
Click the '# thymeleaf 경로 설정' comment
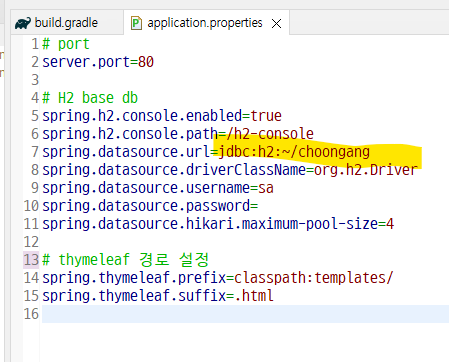pyautogui.click(x=126, y=260)
